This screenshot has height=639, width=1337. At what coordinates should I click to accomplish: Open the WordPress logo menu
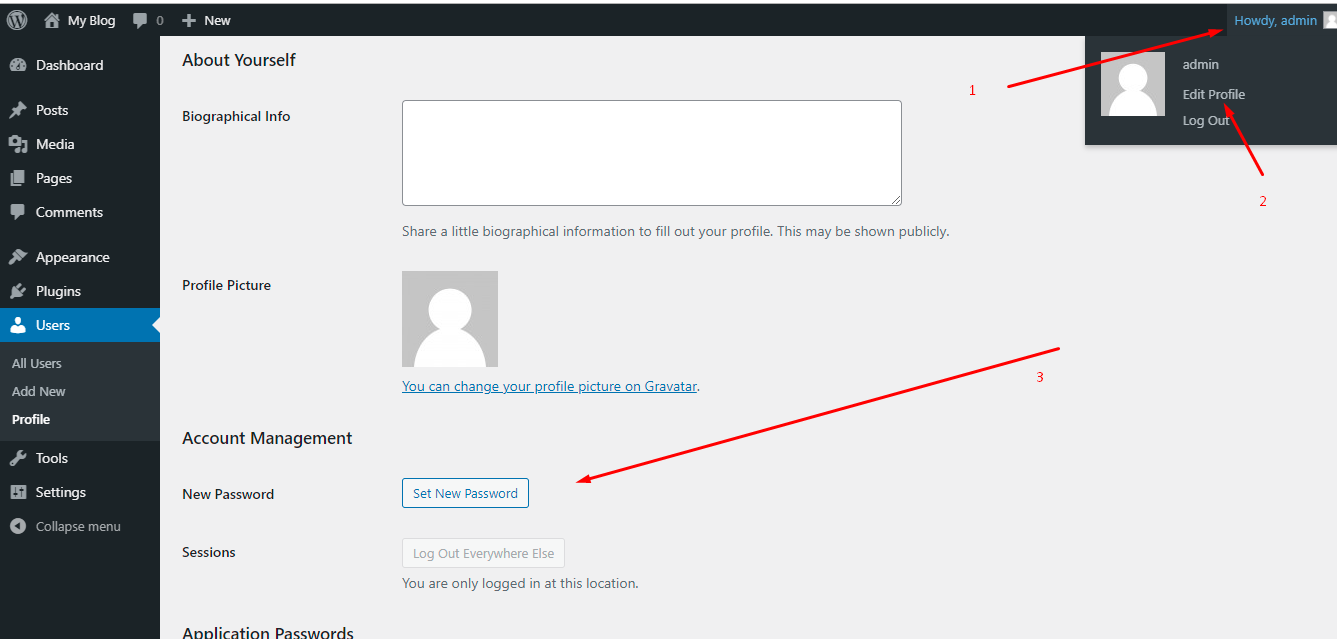coord(16,19)
